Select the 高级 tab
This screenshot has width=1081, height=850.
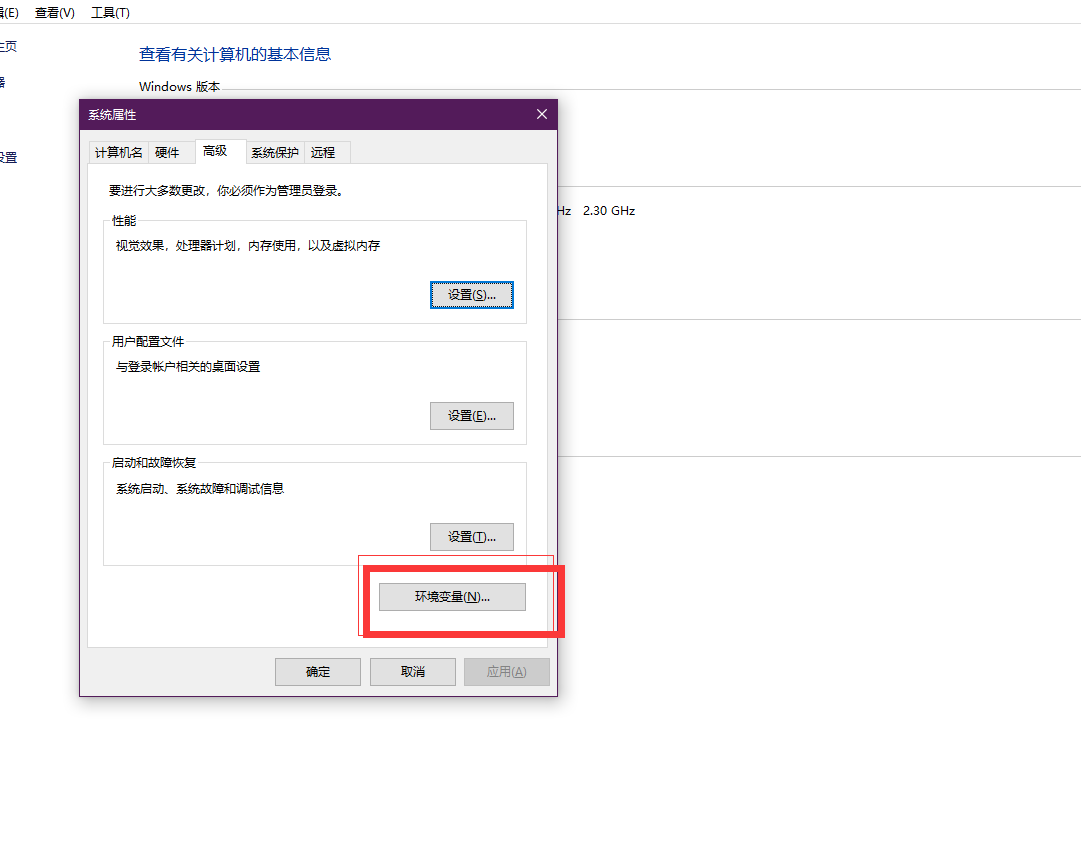(x=215, y=151)
